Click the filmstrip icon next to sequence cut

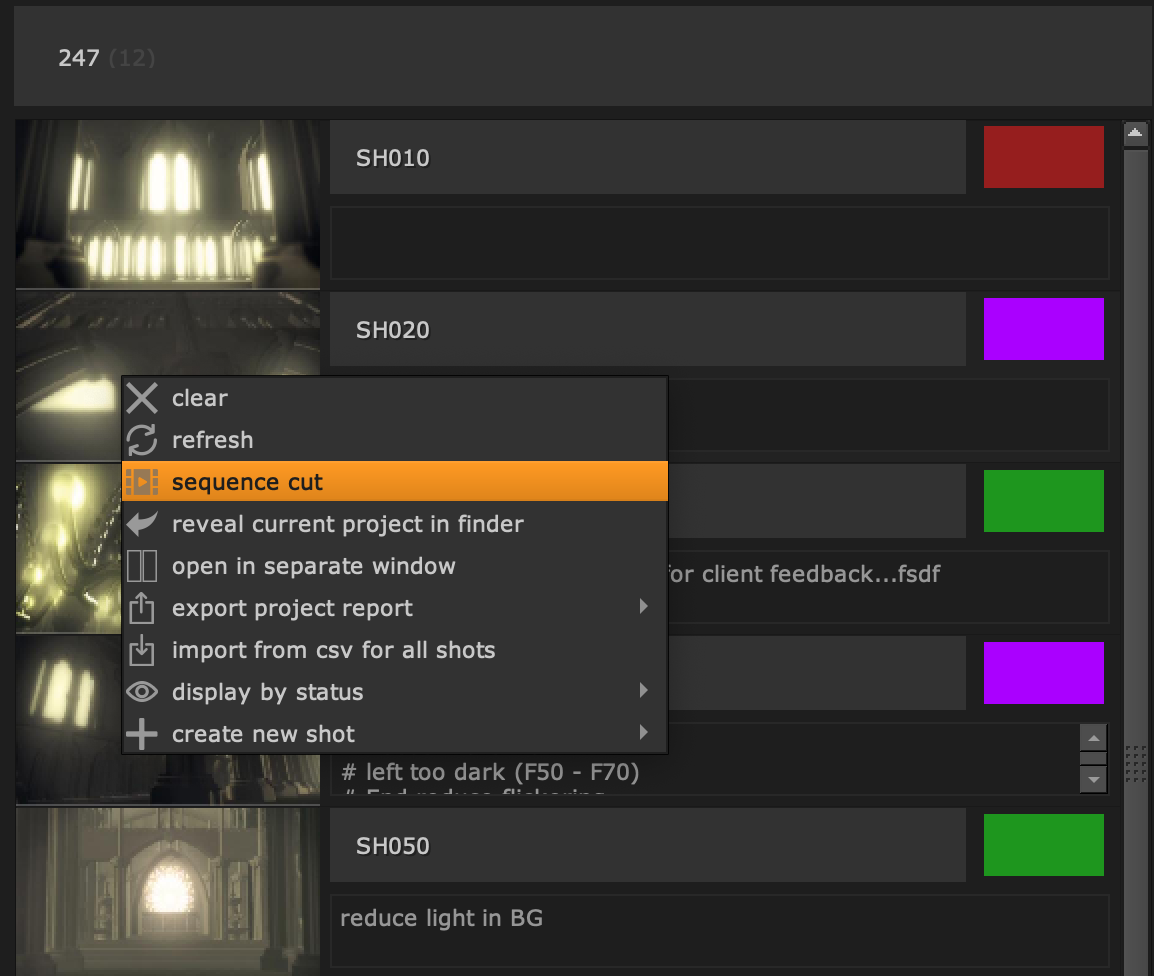[x=141, y=481]
